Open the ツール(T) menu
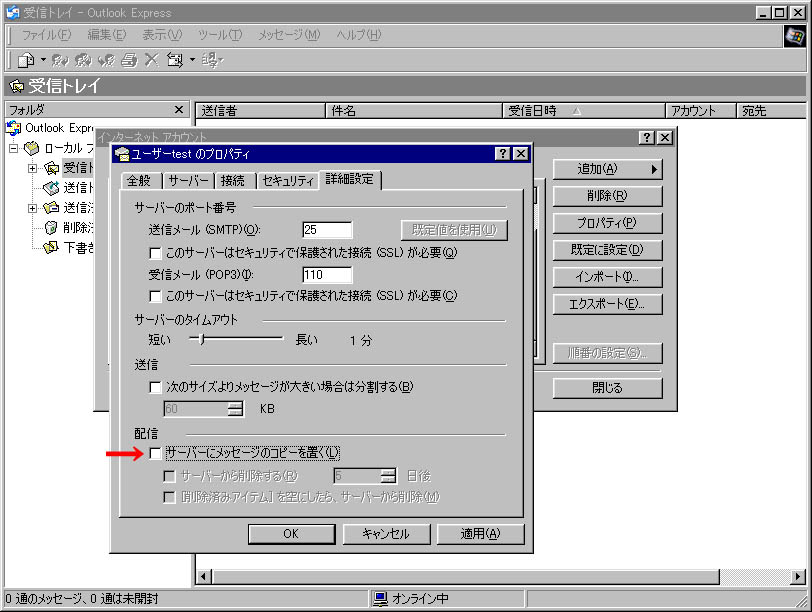 pyautogui.click(x=220, y=35)
